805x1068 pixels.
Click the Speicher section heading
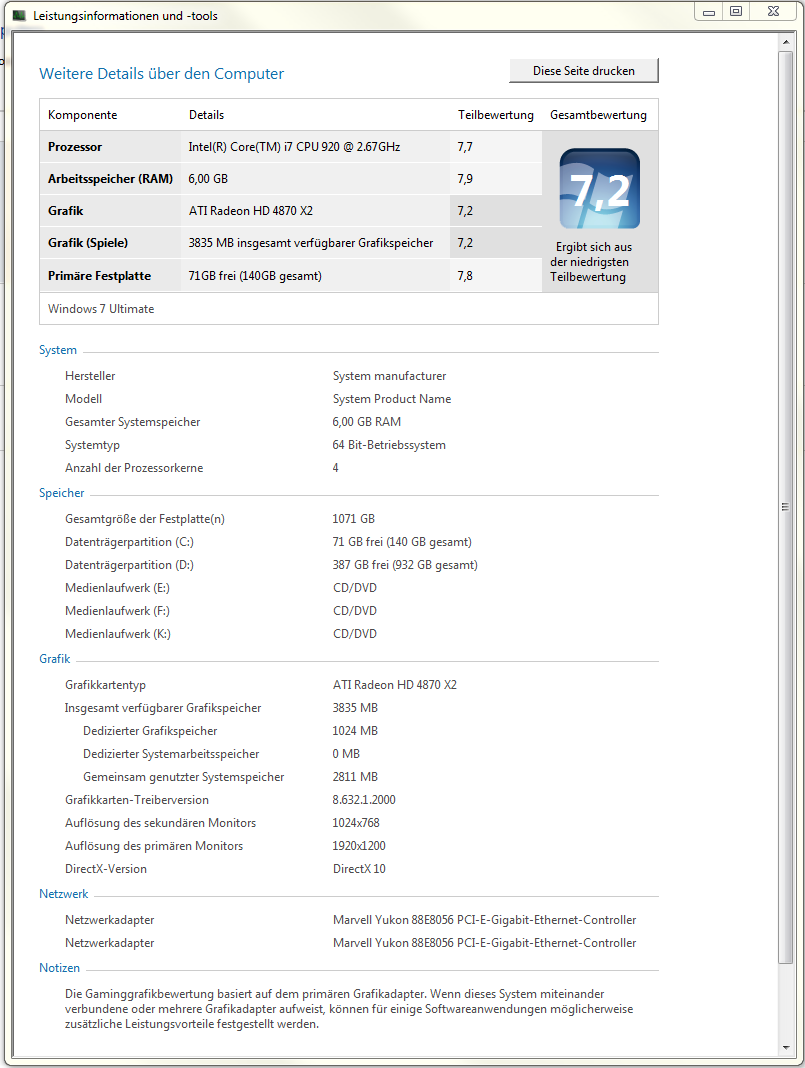click(61, 493)
